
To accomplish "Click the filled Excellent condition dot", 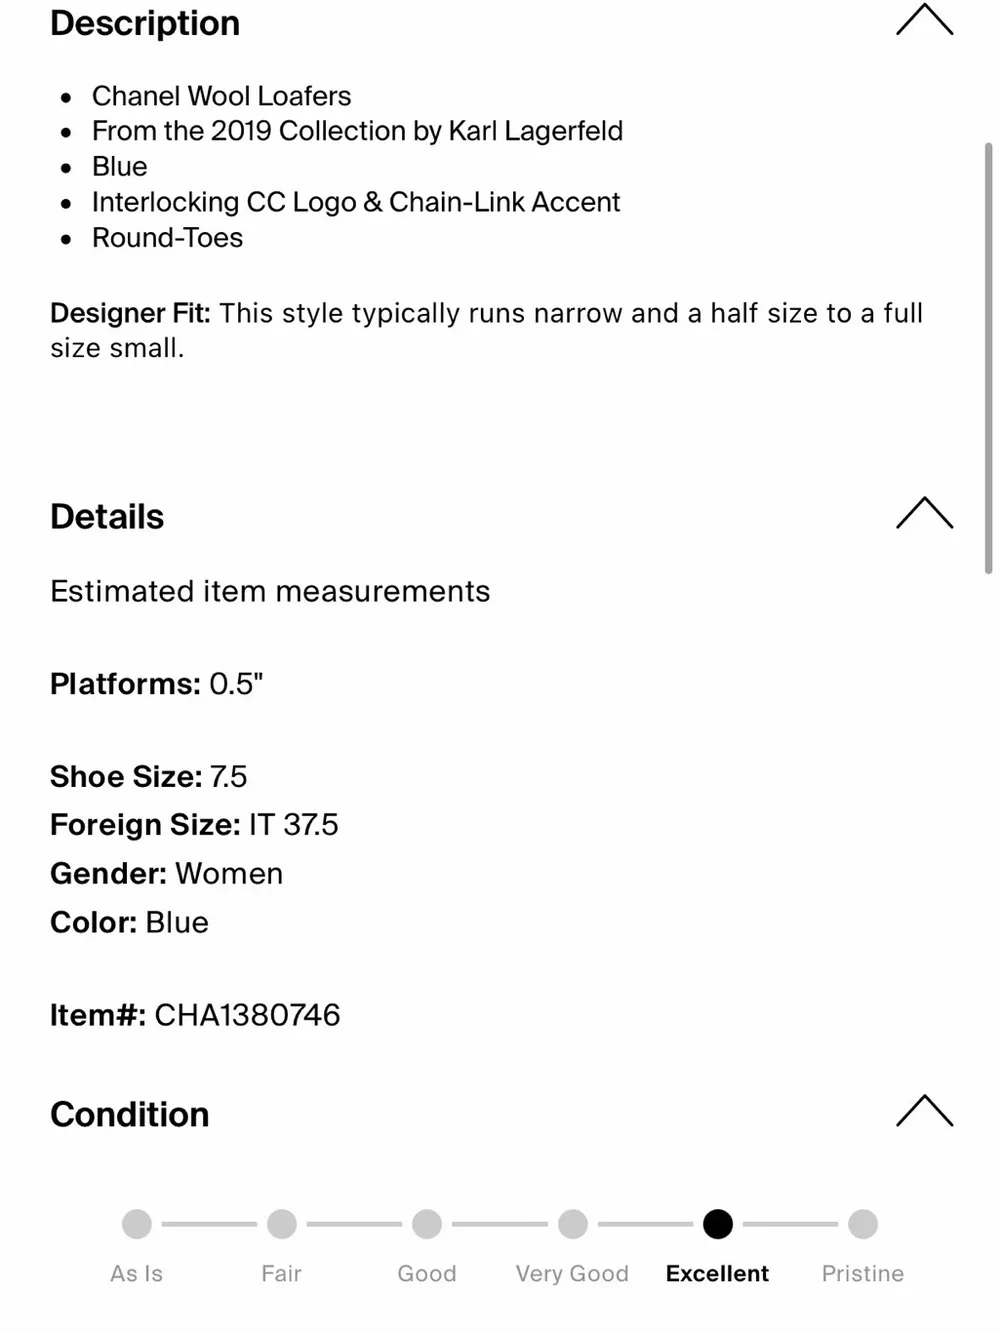I will (x=718, y=1224).
